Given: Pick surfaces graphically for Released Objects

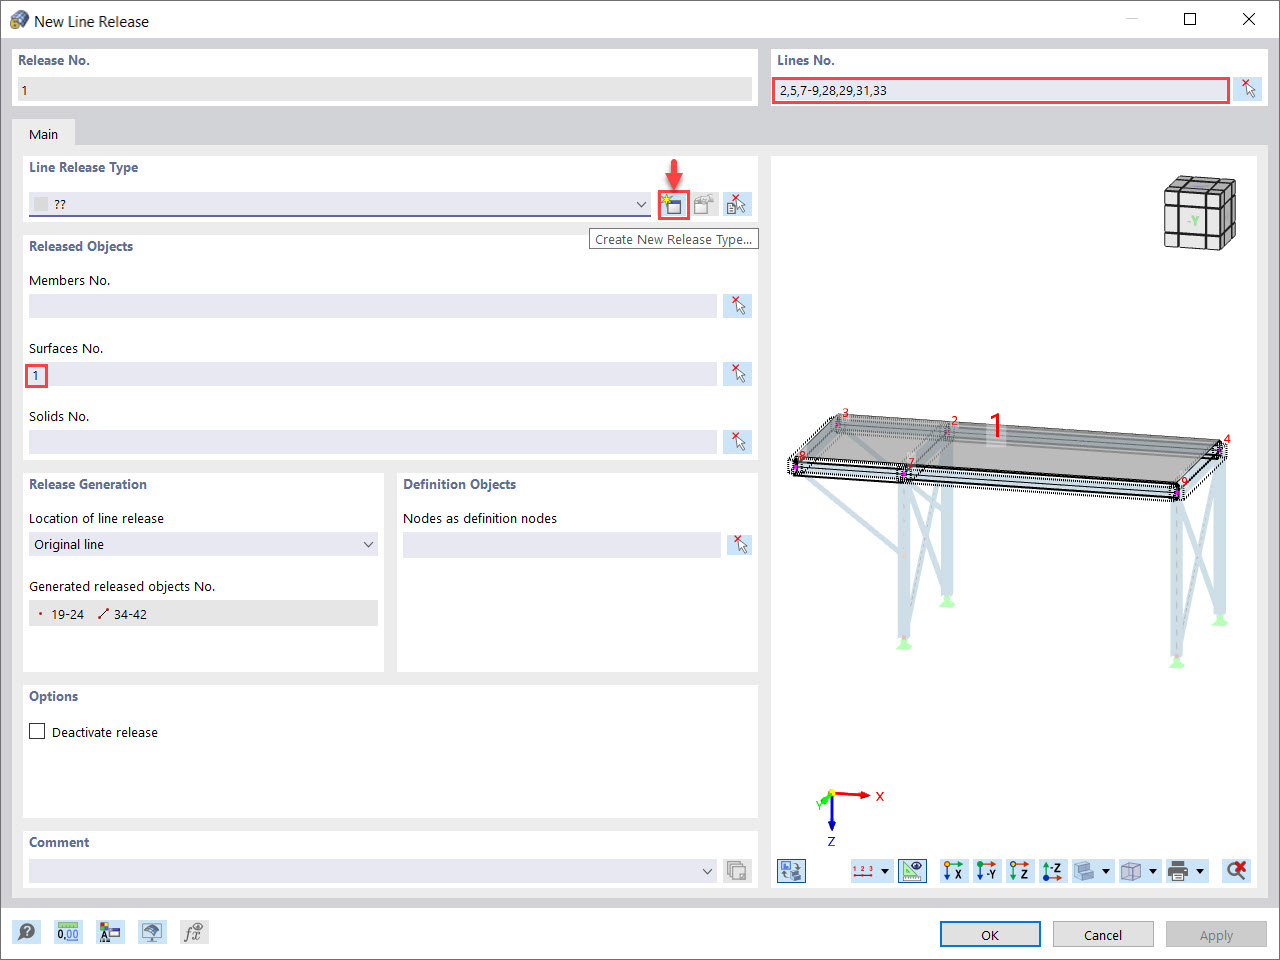Looking at the screenshot, I should click(737, 373).
